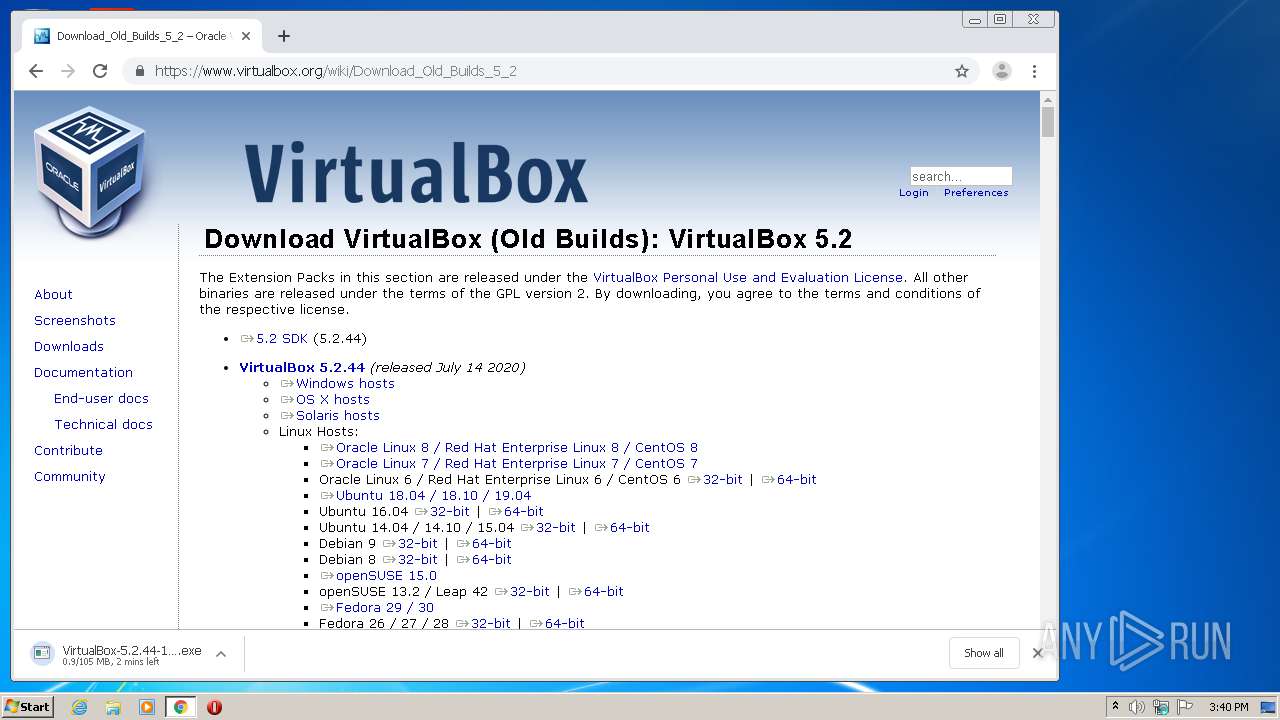This screenshot has height=720, width=1280.
Task: Download Ubuntu 16.04 64-bit package
Action: [x=516, y=511]
